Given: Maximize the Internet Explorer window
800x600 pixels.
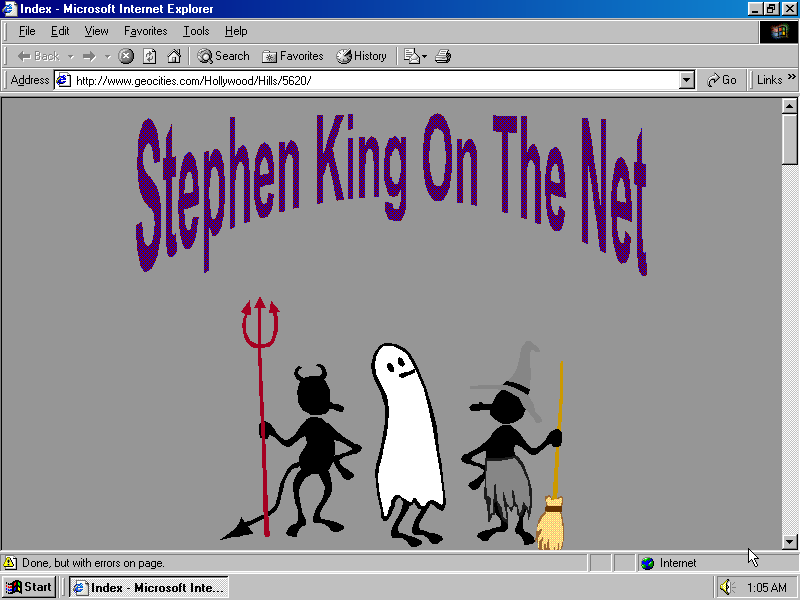Looking at the screenshot, I should (x=771, y=9).
